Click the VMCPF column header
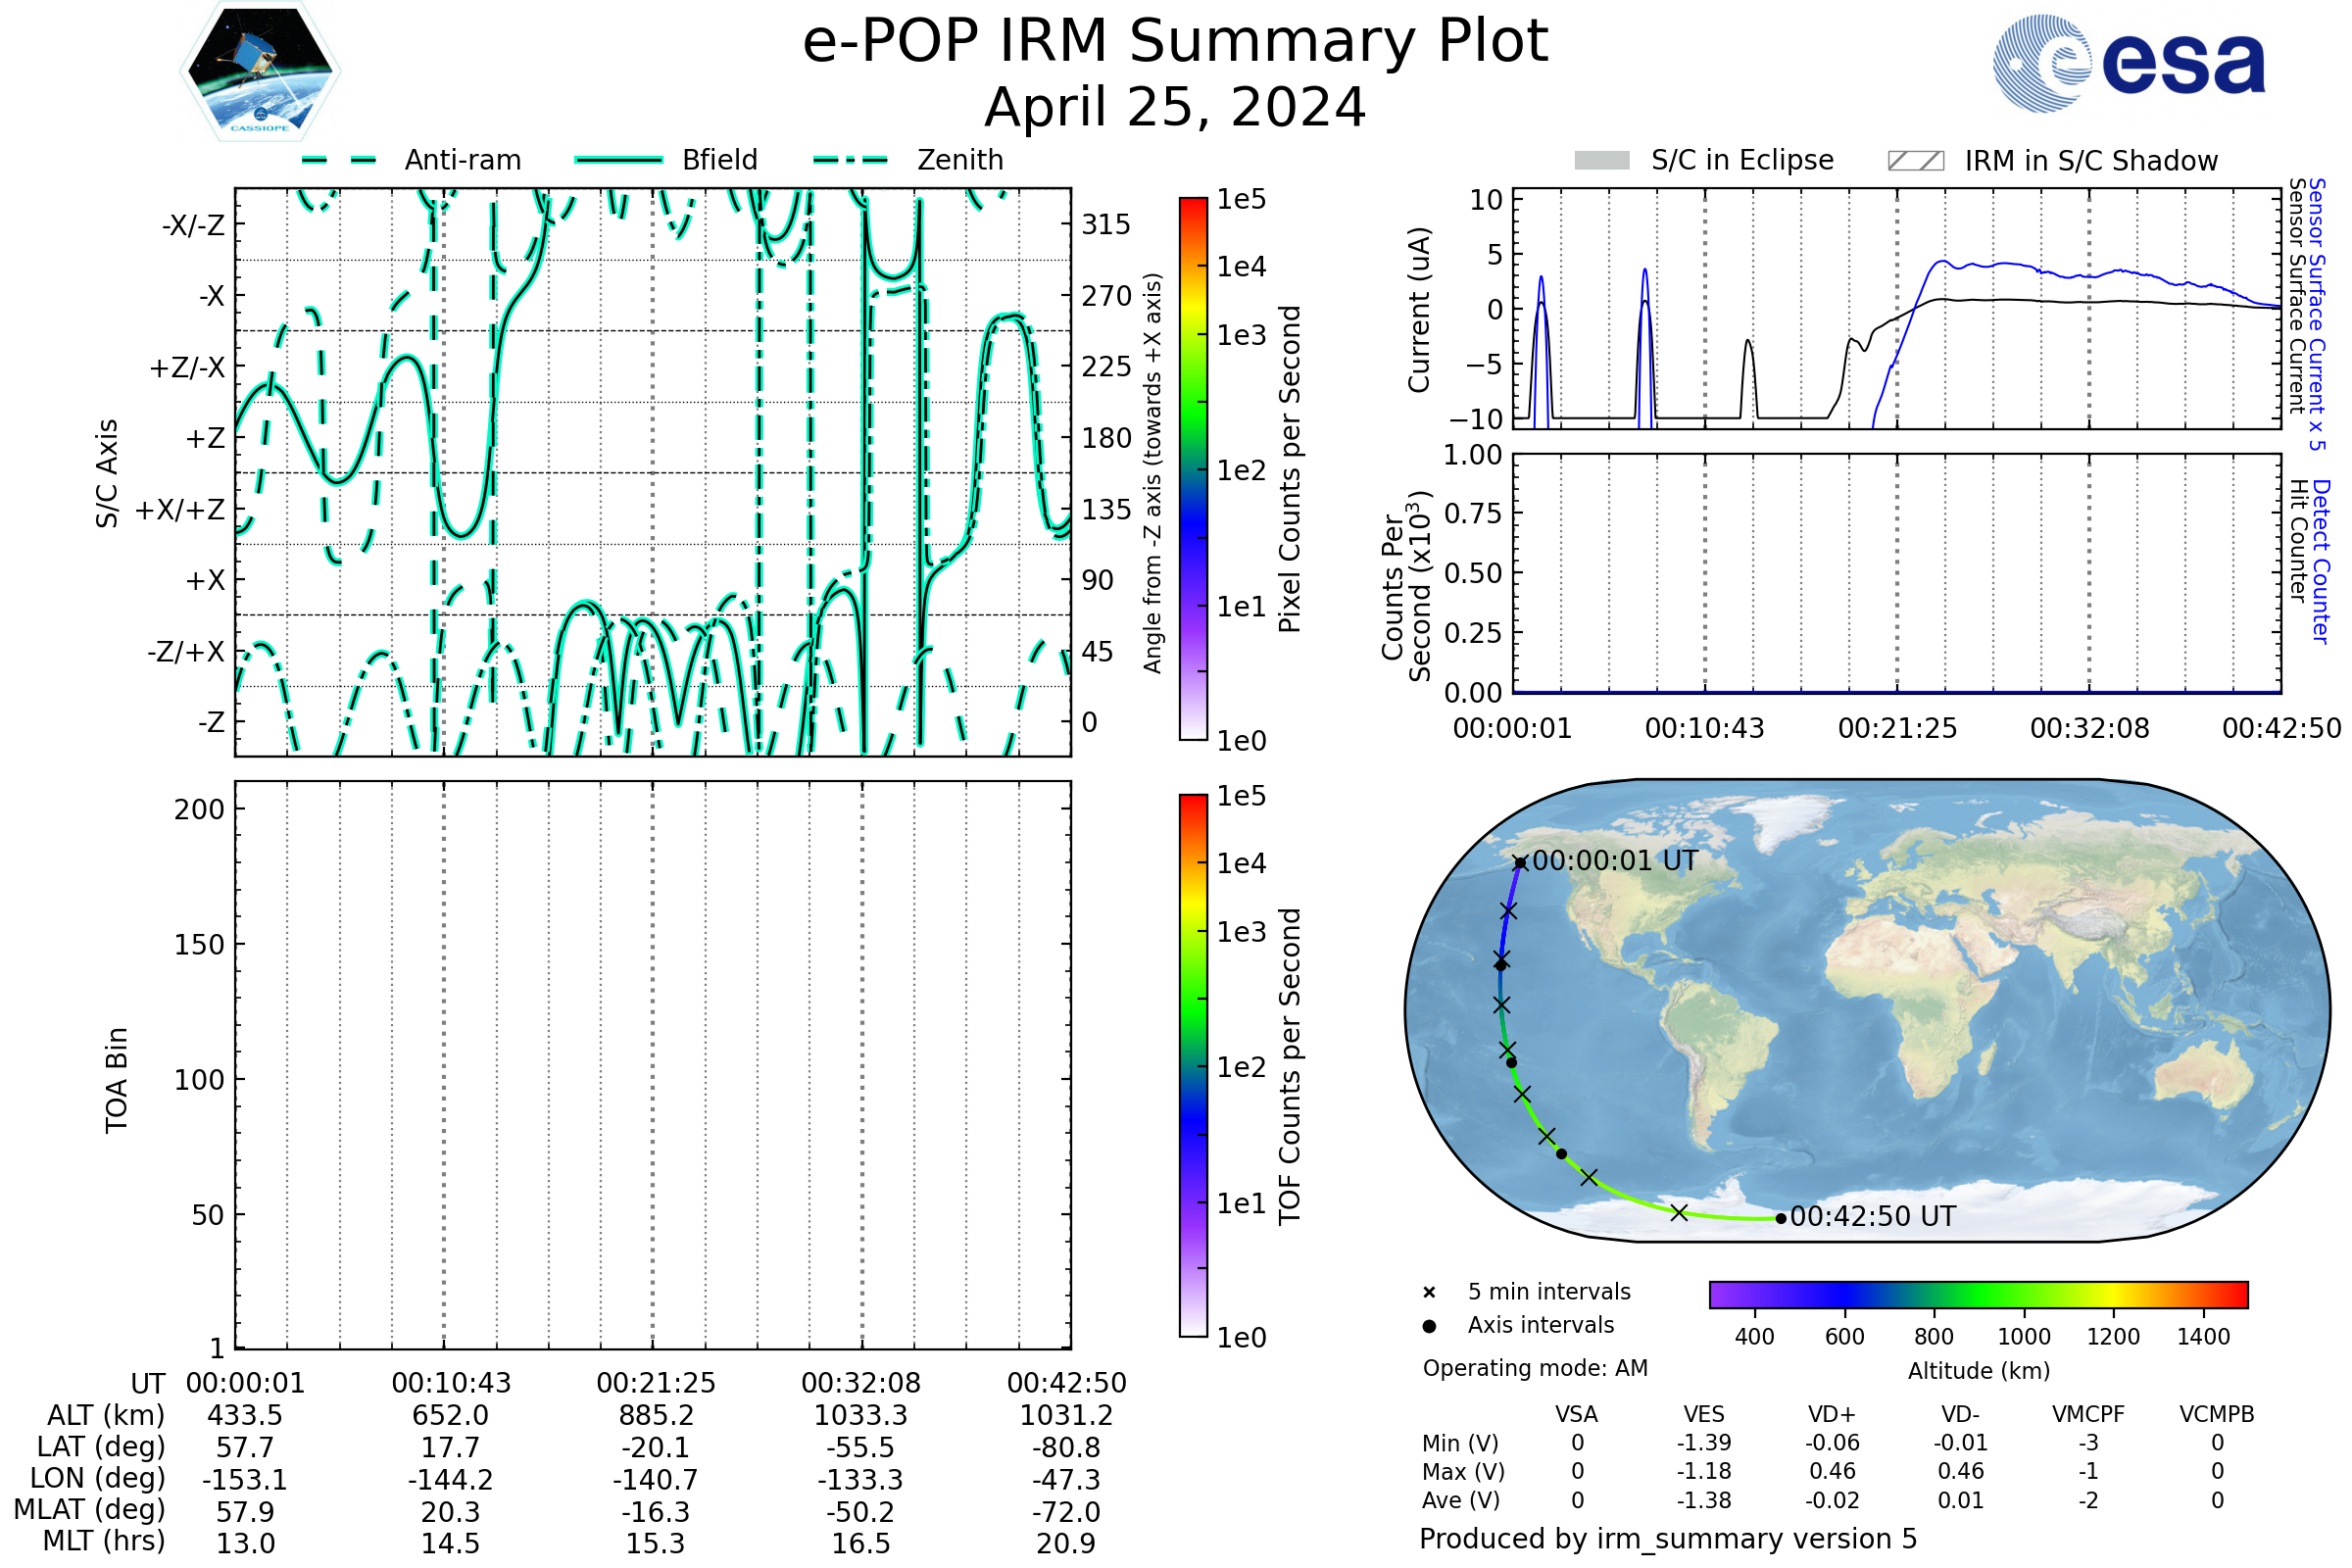The image size is (2352, 1568). point(2088,1414)
